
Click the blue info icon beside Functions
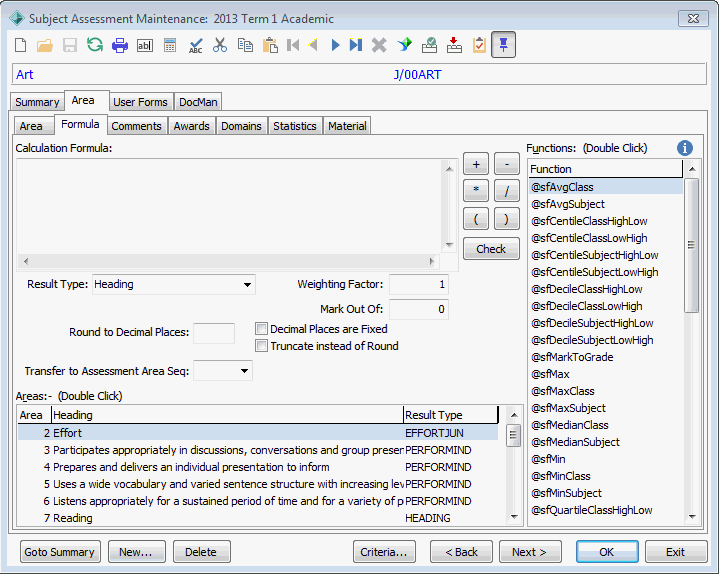tap(685, 148)
